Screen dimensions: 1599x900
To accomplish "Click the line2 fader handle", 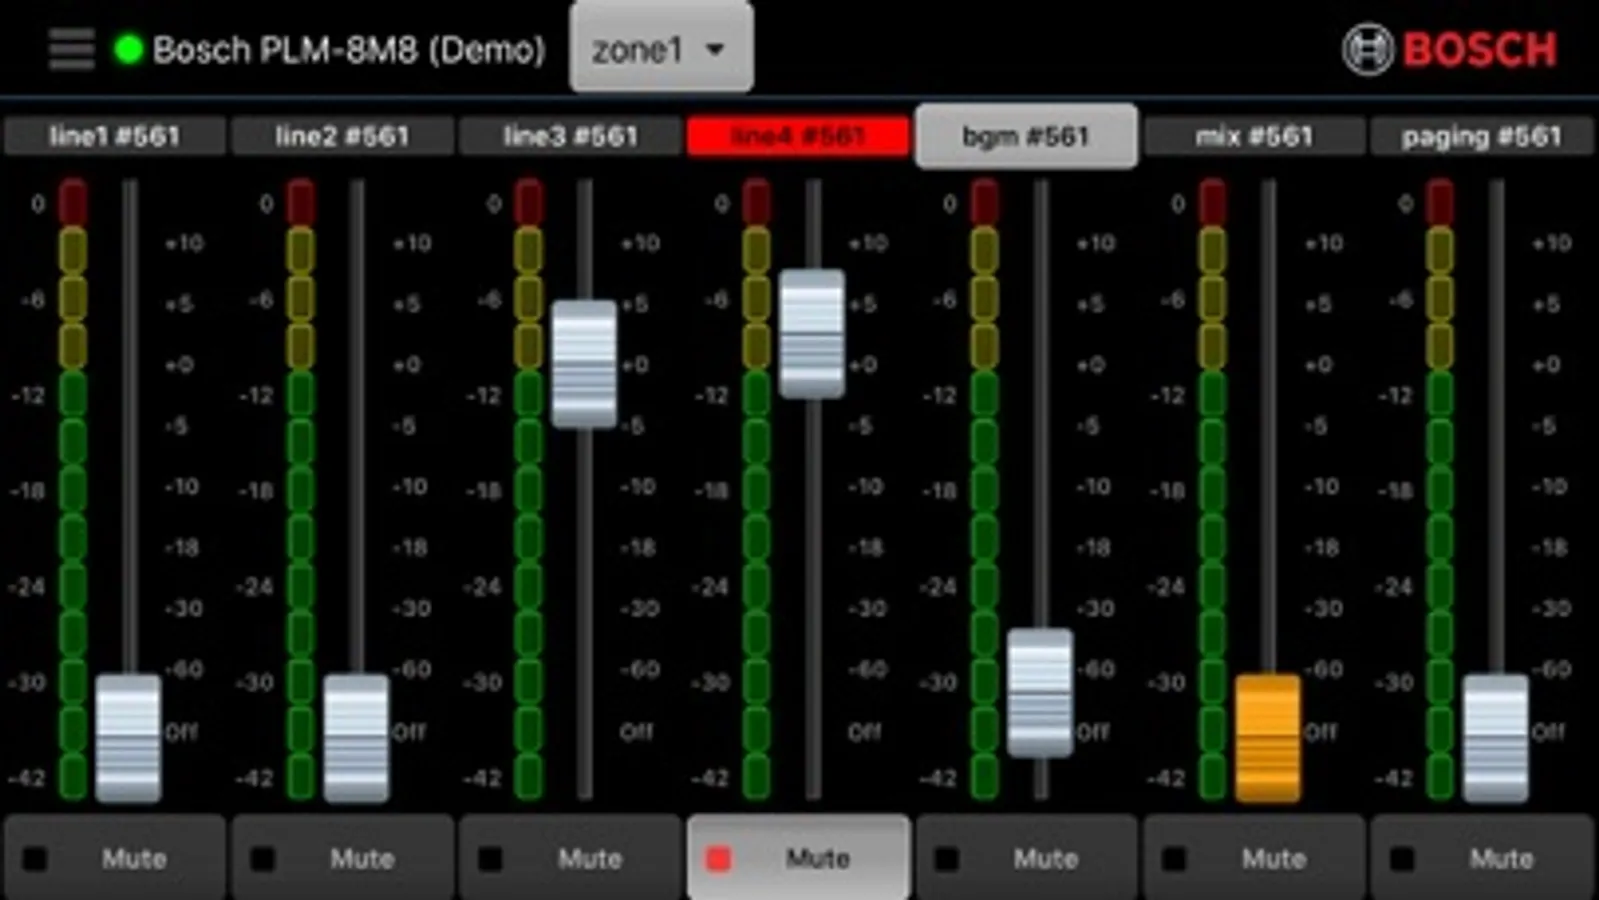I will pyautogui.click(x=356, y=738).
